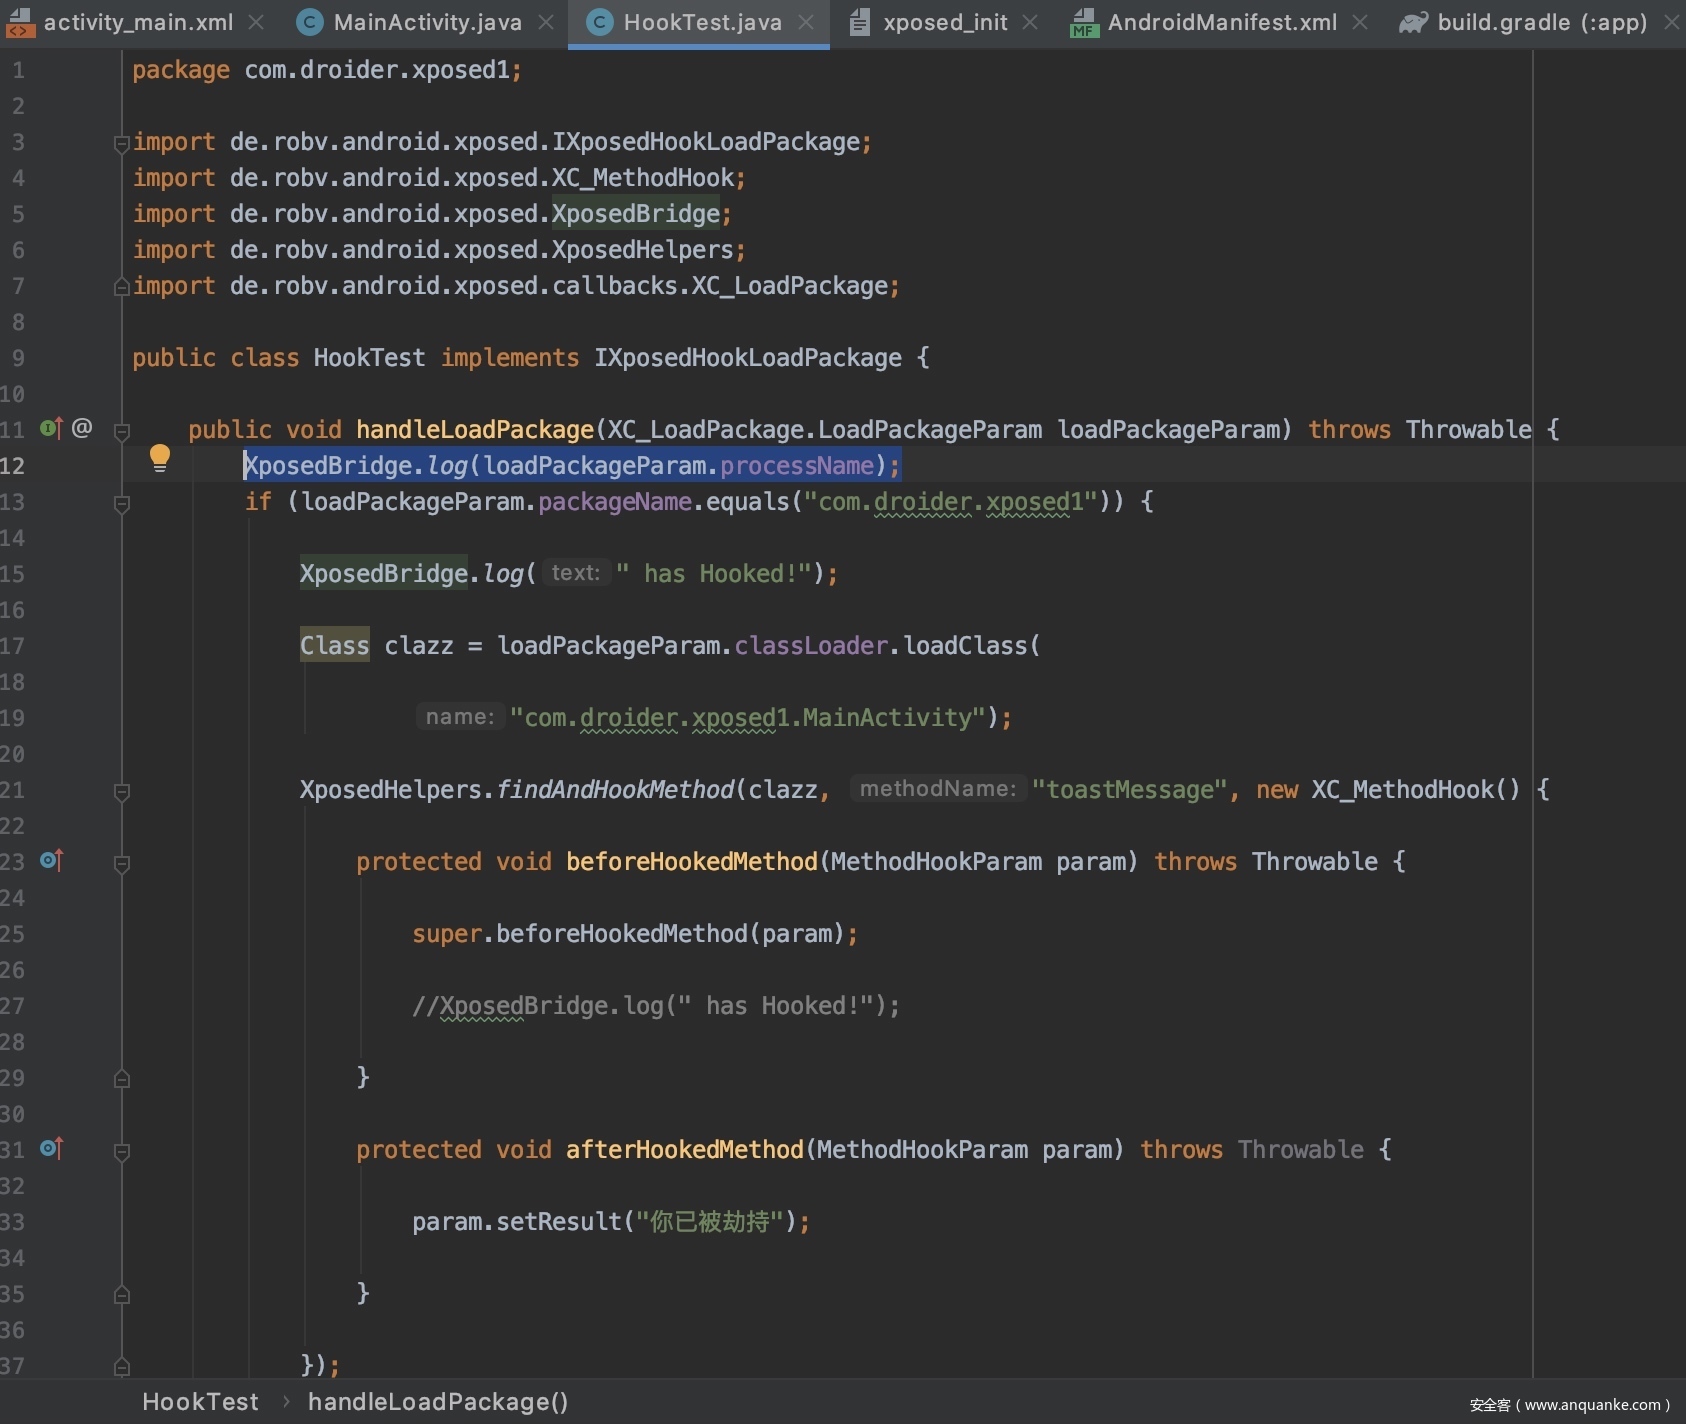Viewport: 1686px width, 1424px height.
Task: Fold the if-statement block on line 13
Action: [x=122, y=503]
